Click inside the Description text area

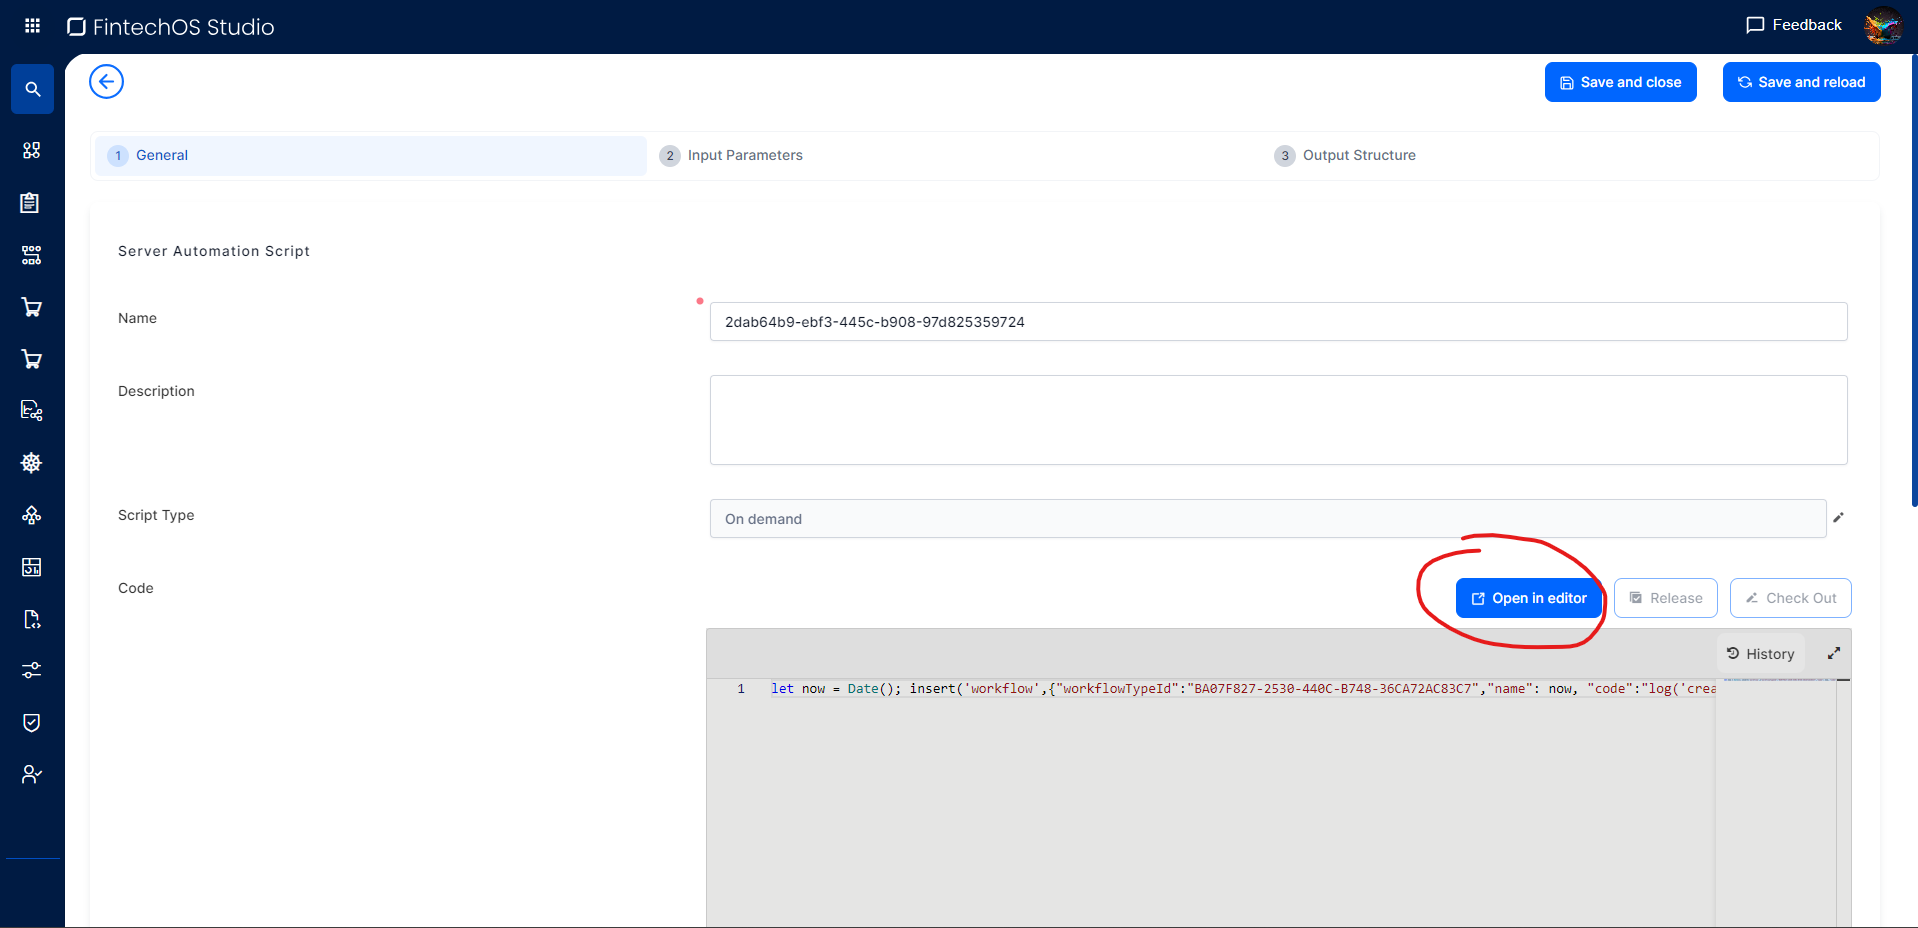[1277, 420]
